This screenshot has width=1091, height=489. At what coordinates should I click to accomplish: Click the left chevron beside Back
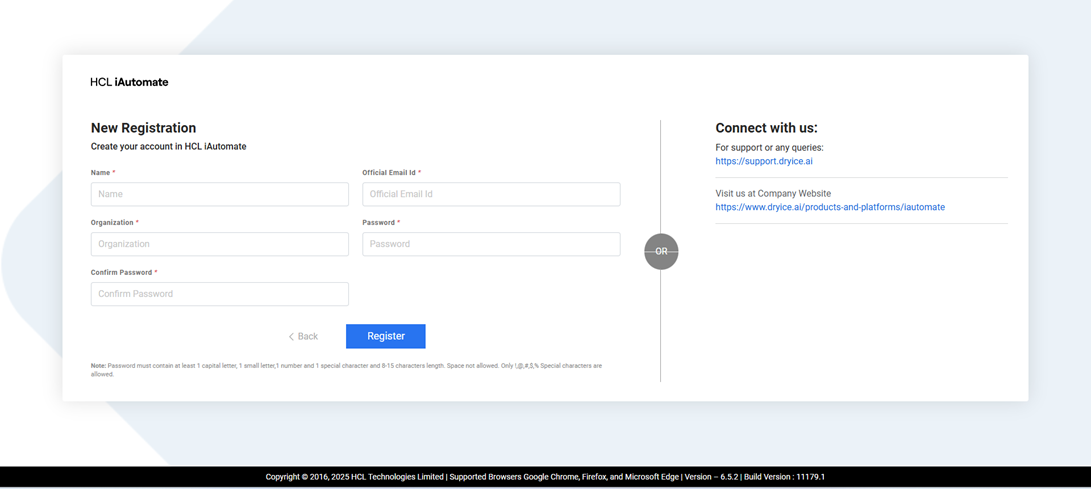pyautogui.click(x=291, y=337)
